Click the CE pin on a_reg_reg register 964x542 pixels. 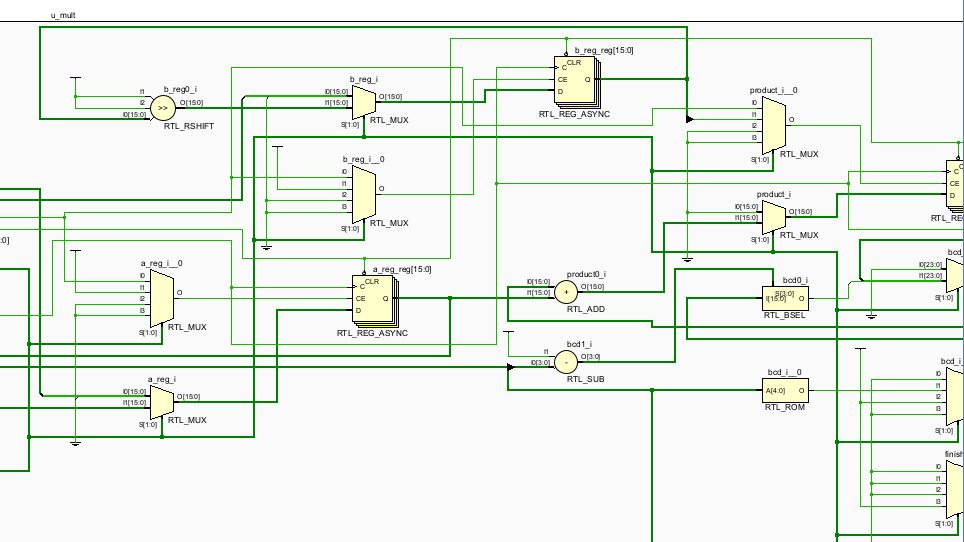point(360,299)
